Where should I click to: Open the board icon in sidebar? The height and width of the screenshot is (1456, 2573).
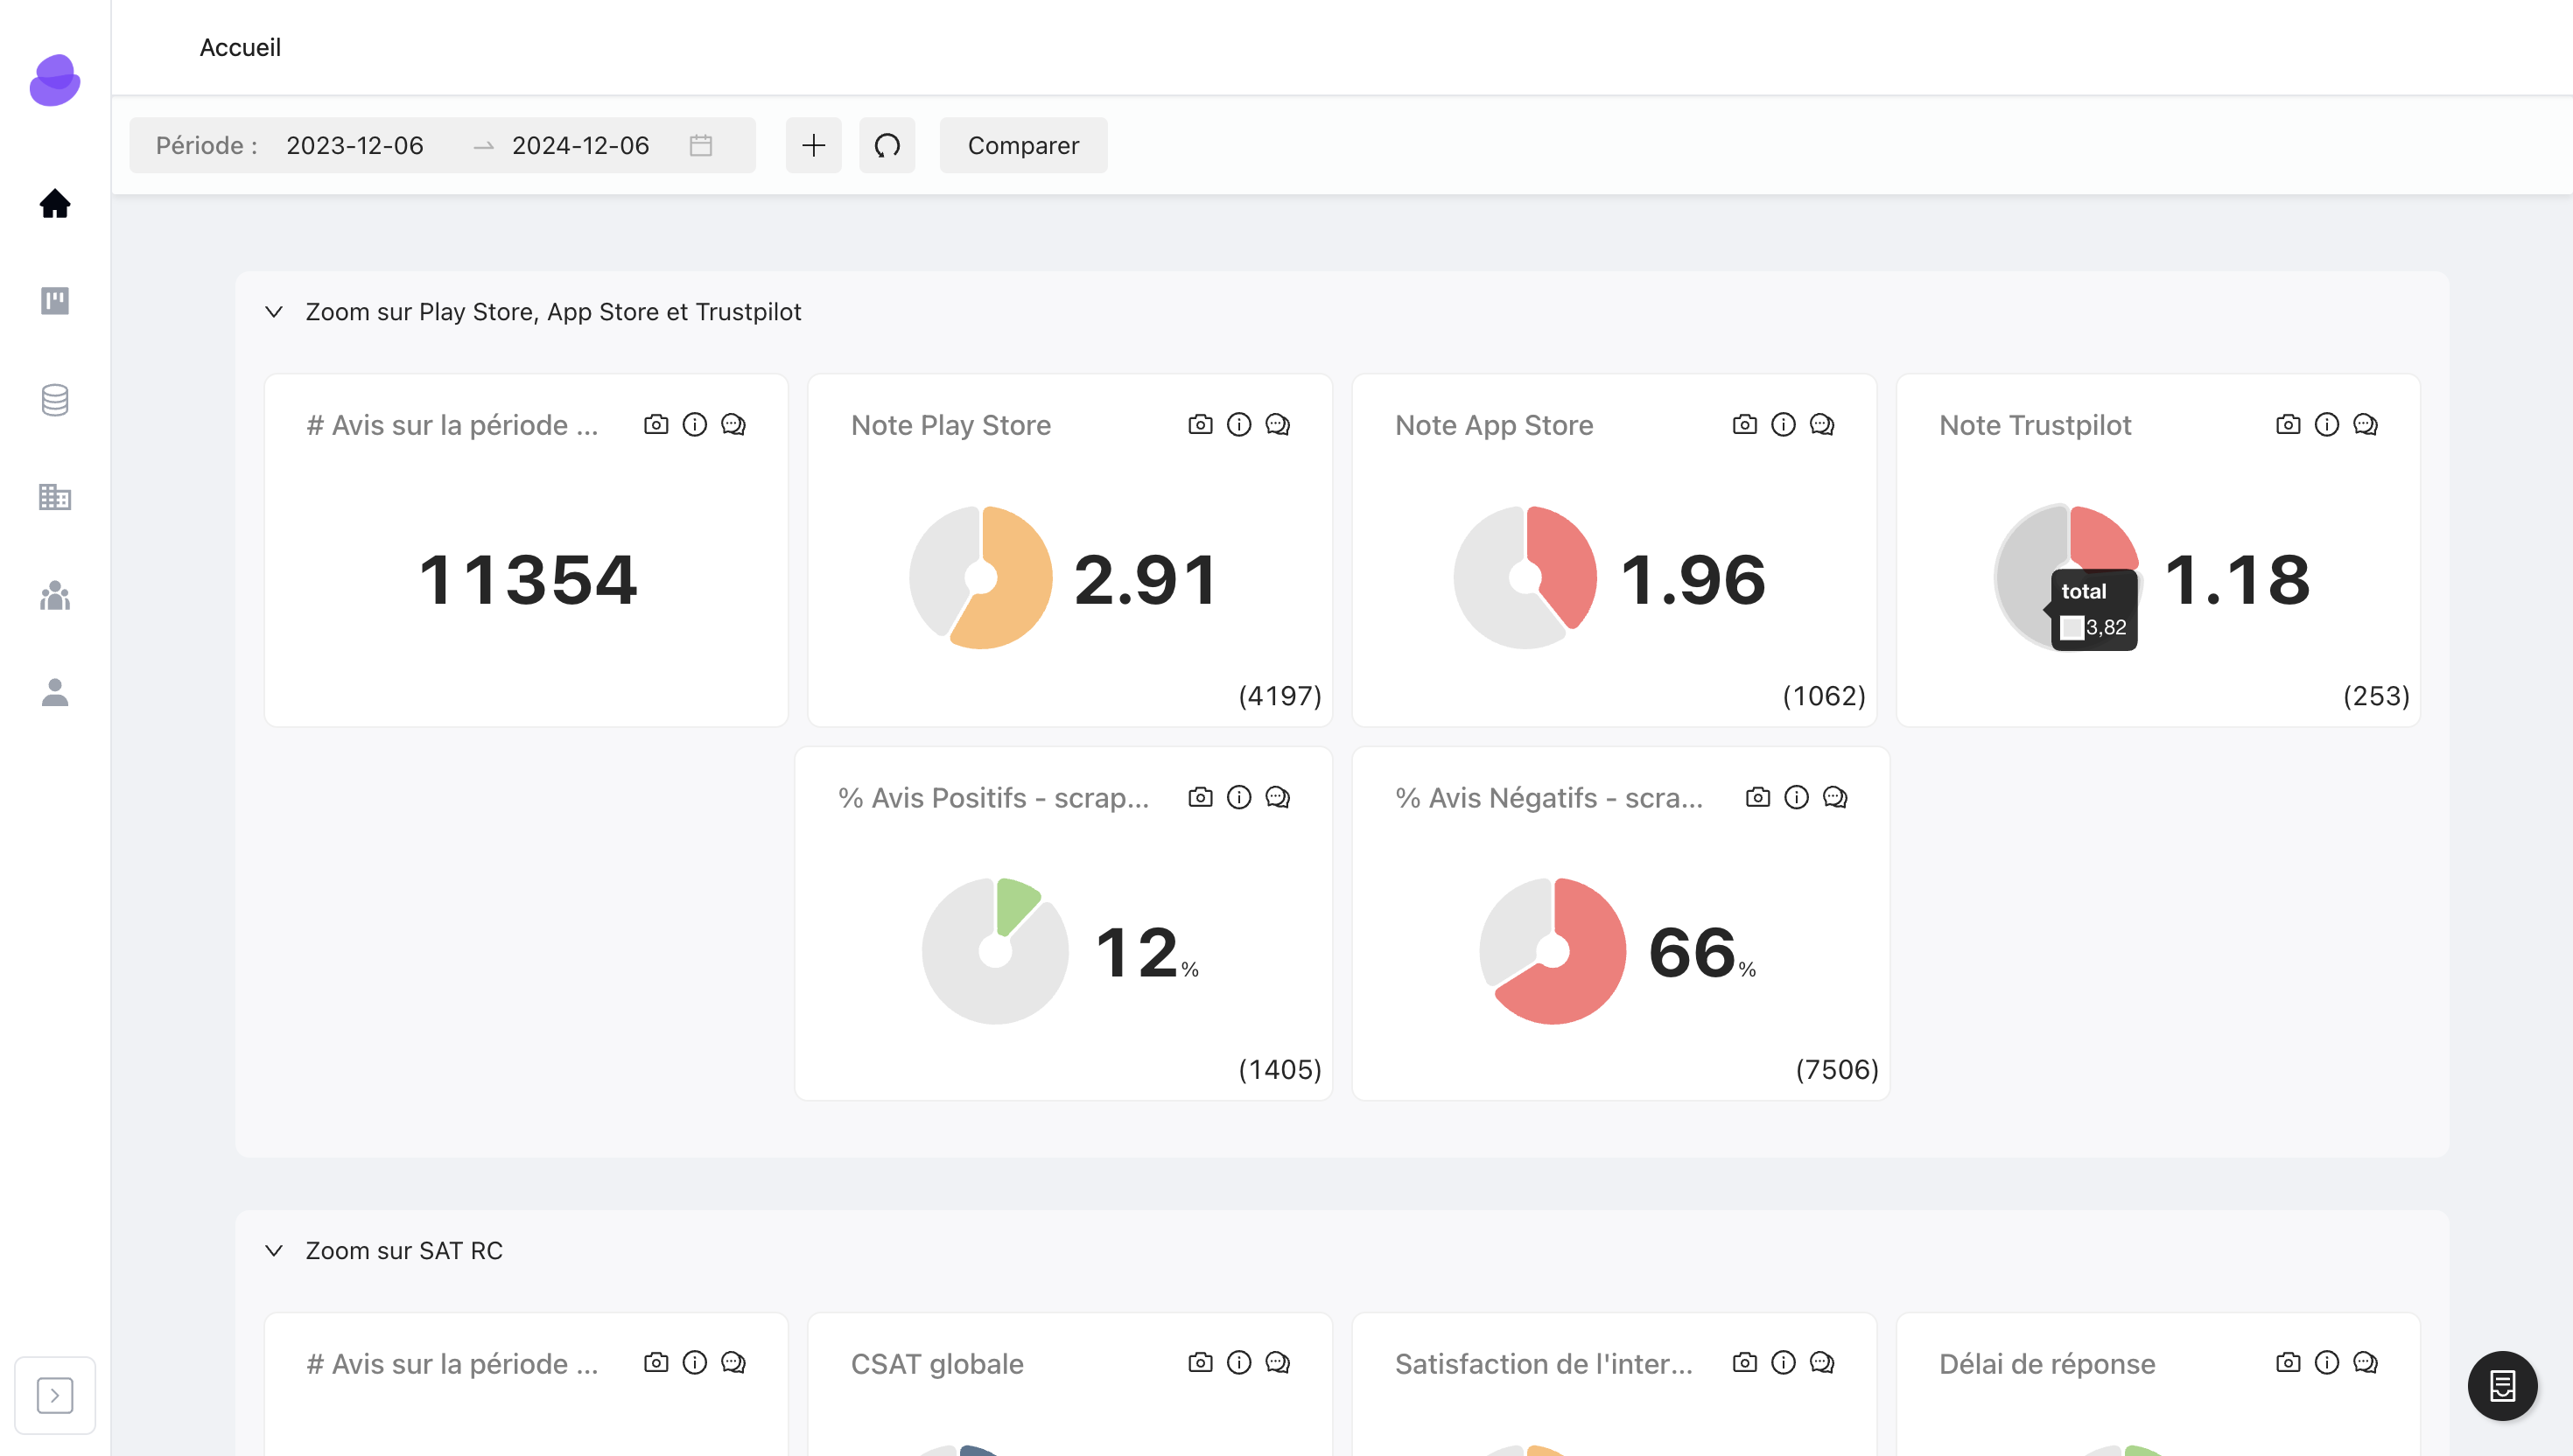(55, 301)
